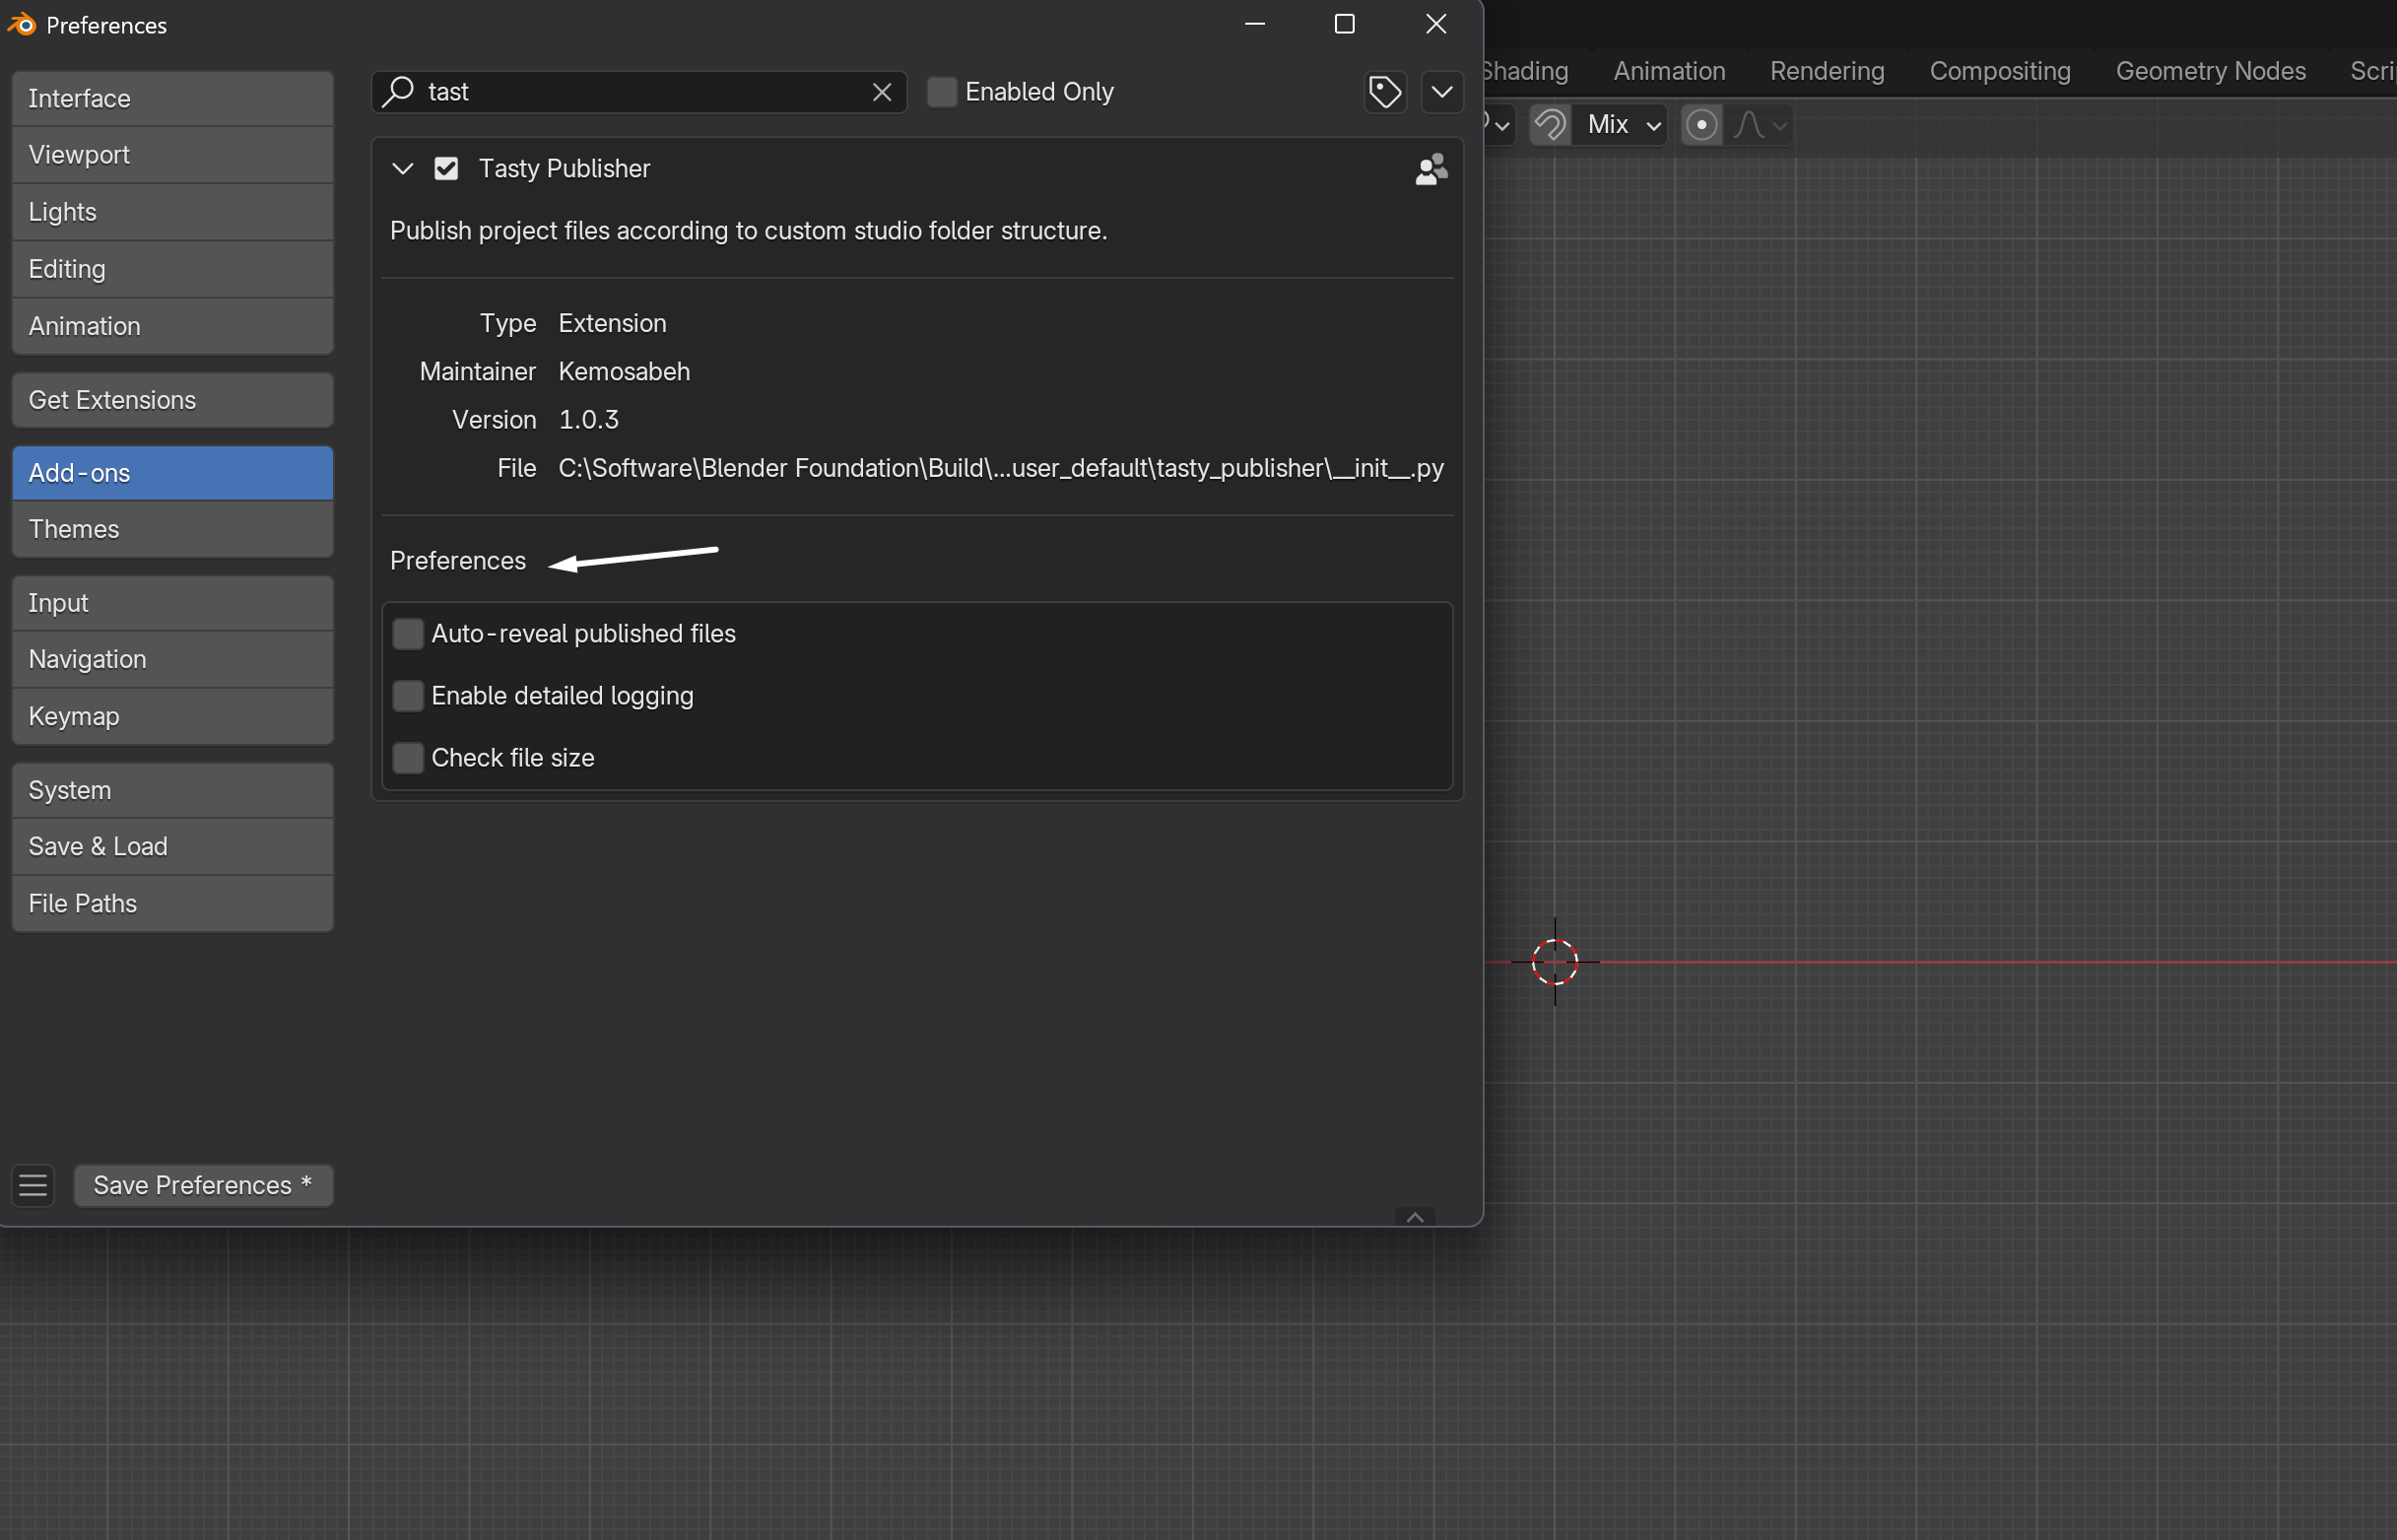Screen dimensions: 2397x1540
Task: Open the Keymap preferences section
Action: (x=172, y=716)
